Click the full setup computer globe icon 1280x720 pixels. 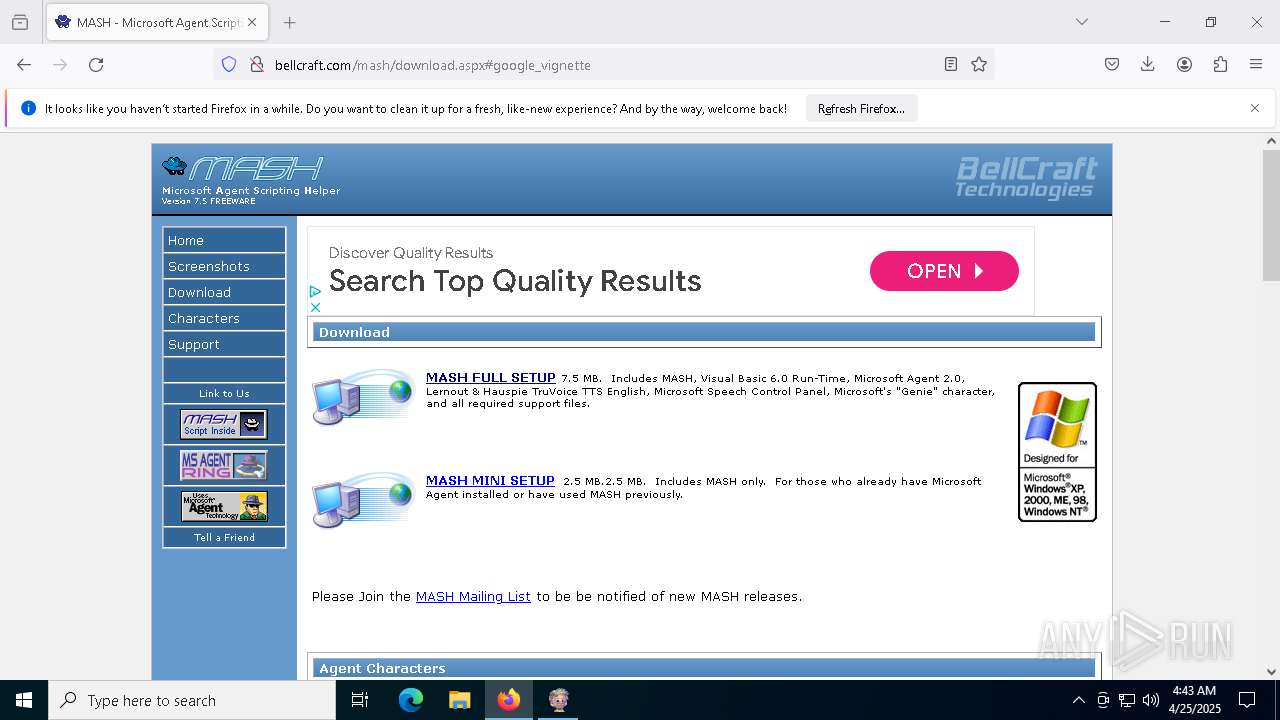[363, 397]
